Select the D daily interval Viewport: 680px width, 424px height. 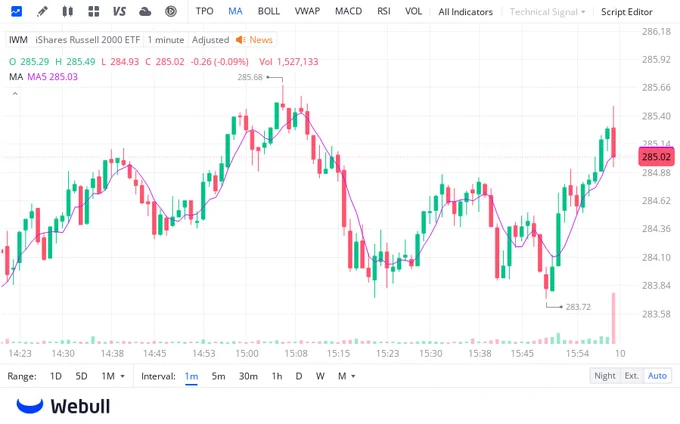click(x=298, y=376)
